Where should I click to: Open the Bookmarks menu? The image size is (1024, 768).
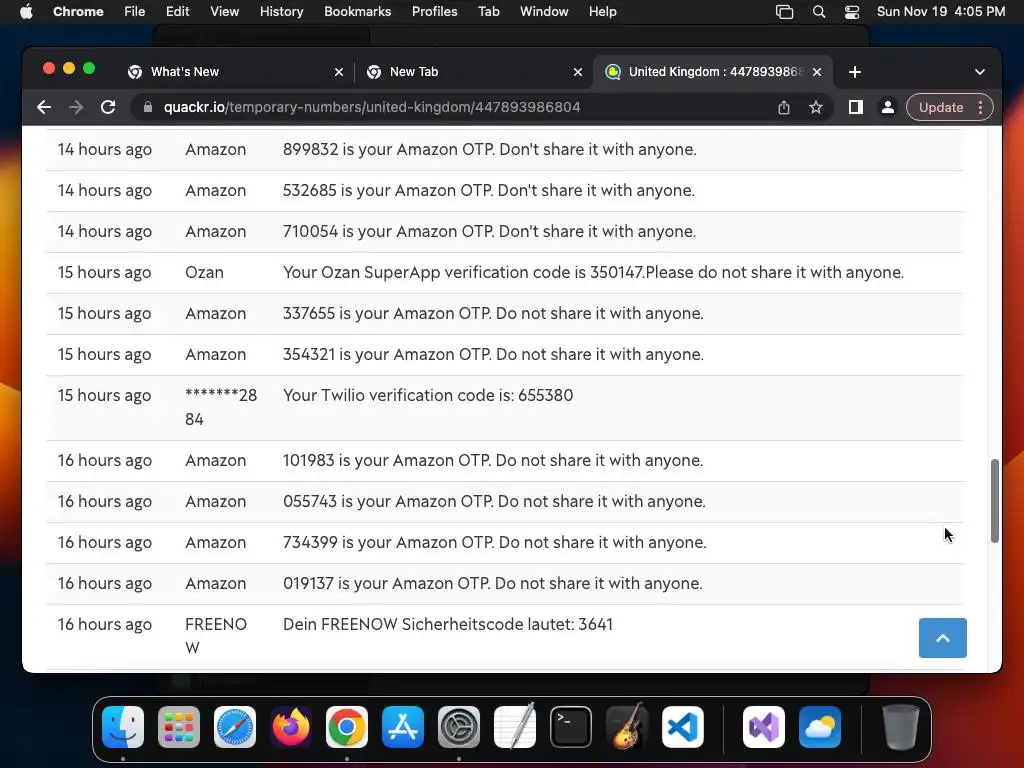coord(357,12)
